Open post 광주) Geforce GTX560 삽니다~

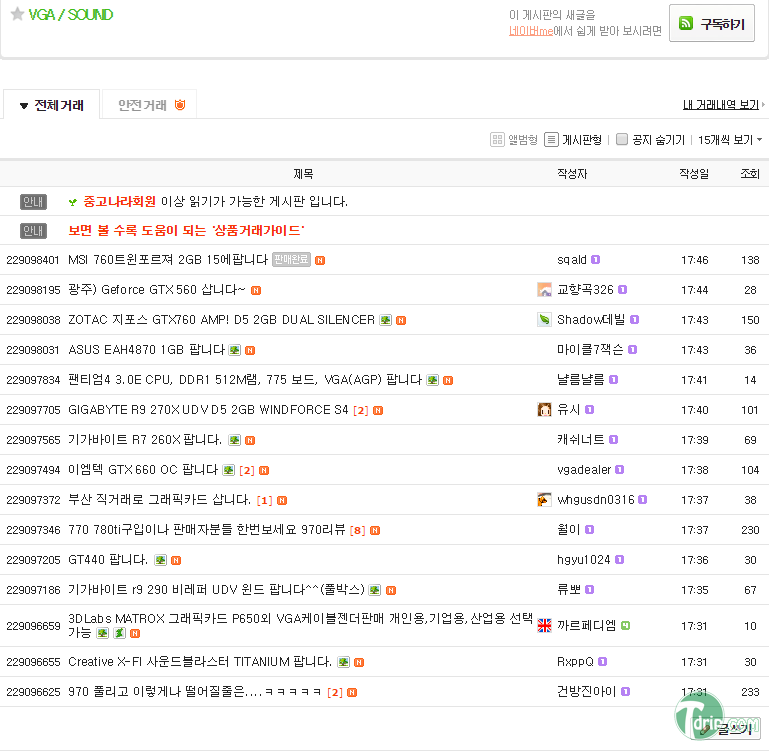pyautogui.click(x=156, y=289)
